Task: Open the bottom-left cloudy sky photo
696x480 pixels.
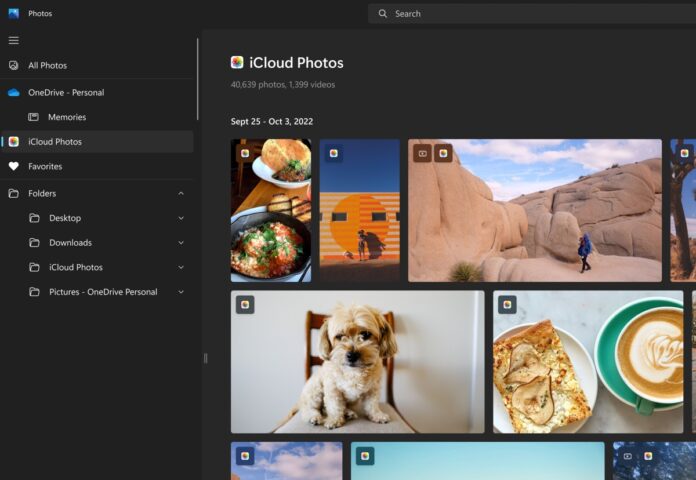Action: [287, 461]
